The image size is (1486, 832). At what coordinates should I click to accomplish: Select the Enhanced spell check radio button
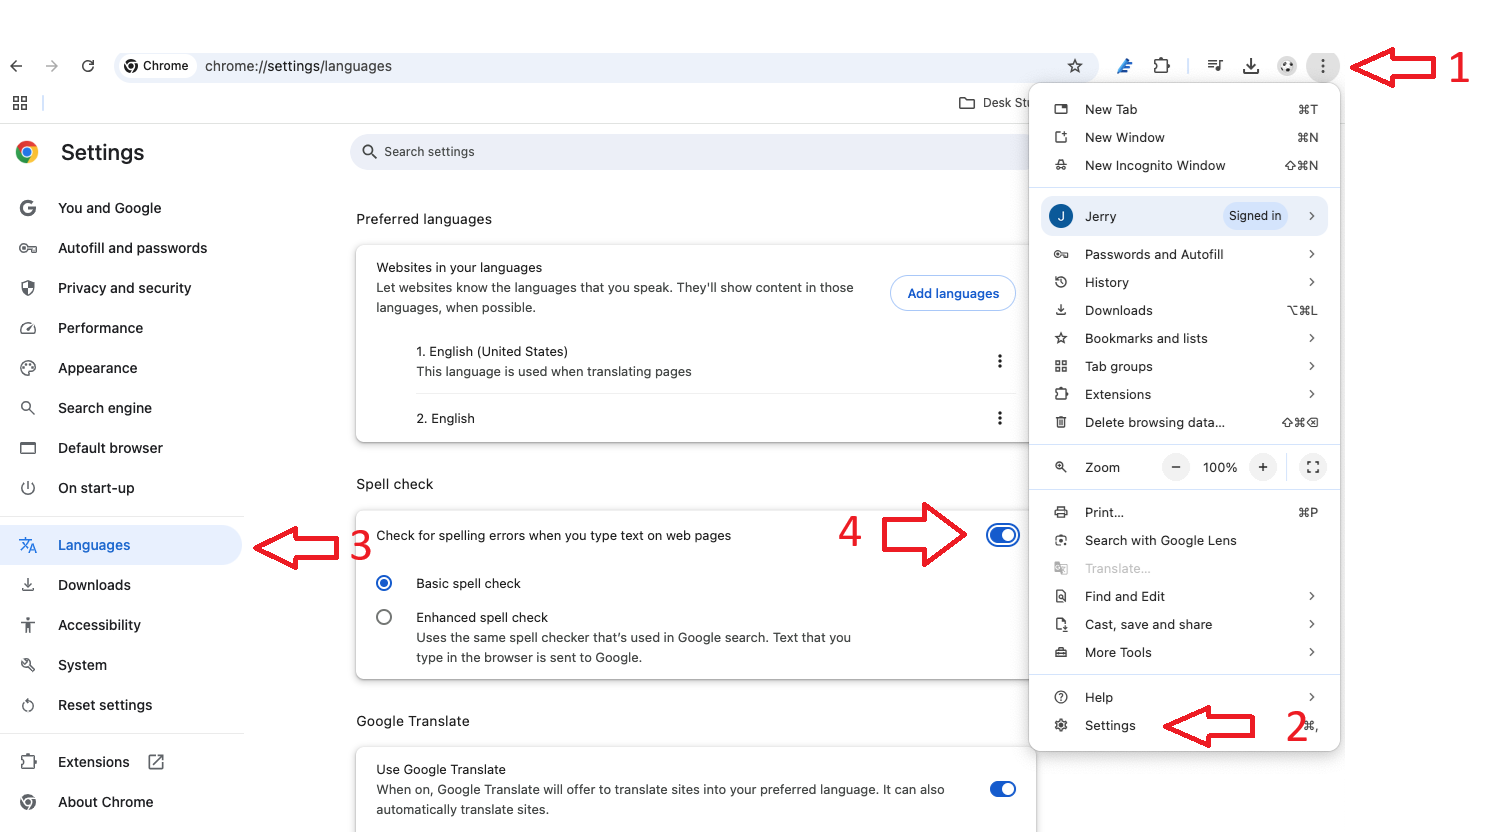(384, 617)
